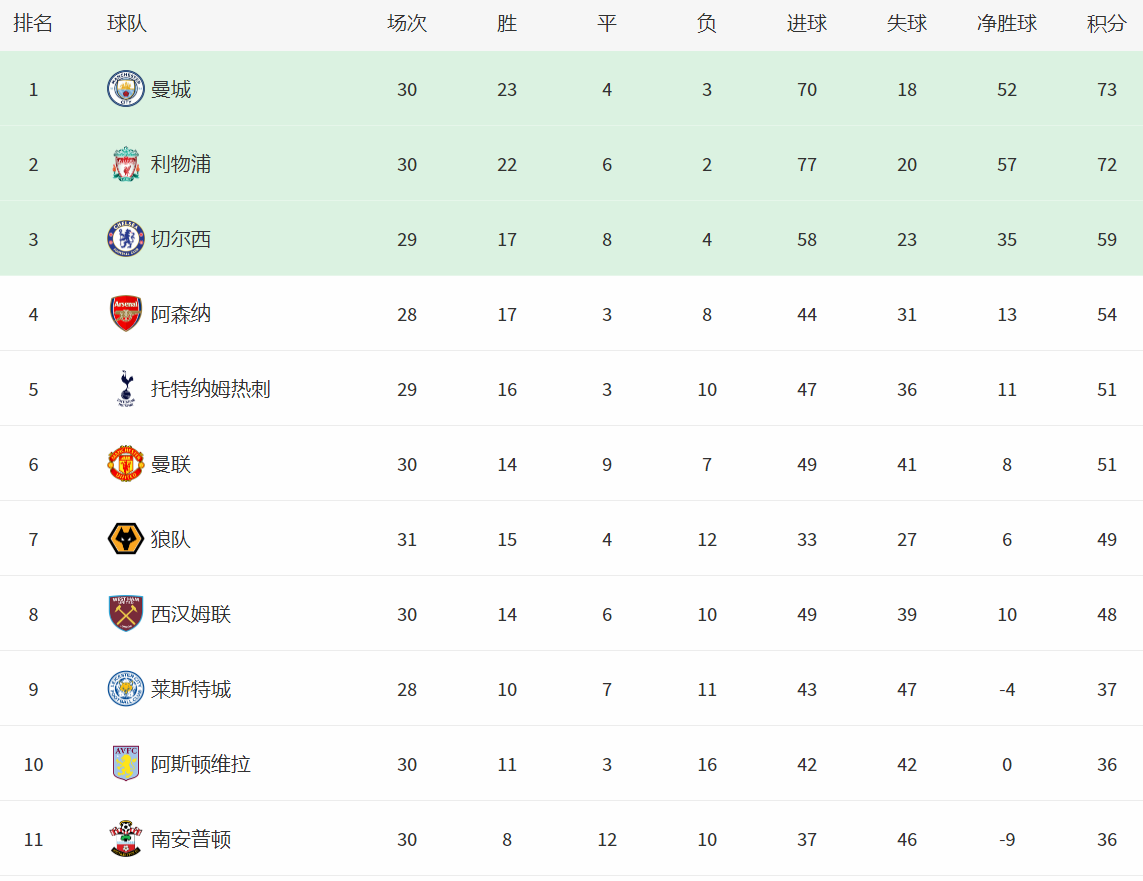Select the 净胜球 column header
Screen dimensions: 1143x881
1007,23
